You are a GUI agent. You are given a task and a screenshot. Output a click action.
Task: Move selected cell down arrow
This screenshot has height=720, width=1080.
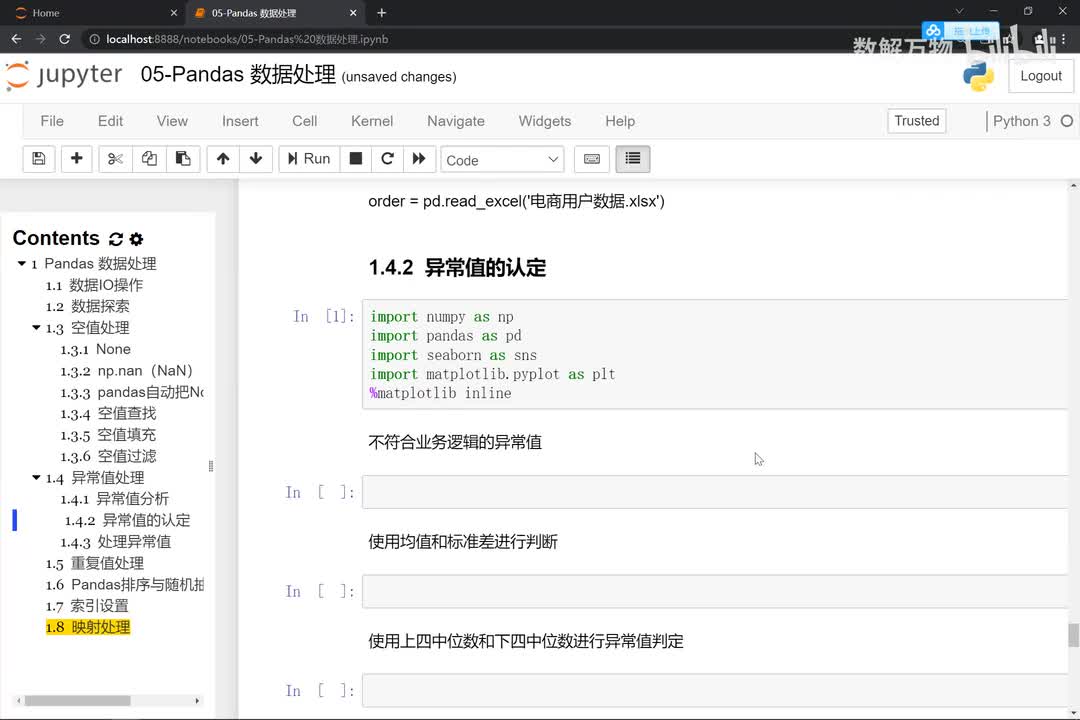pos(256,159)
